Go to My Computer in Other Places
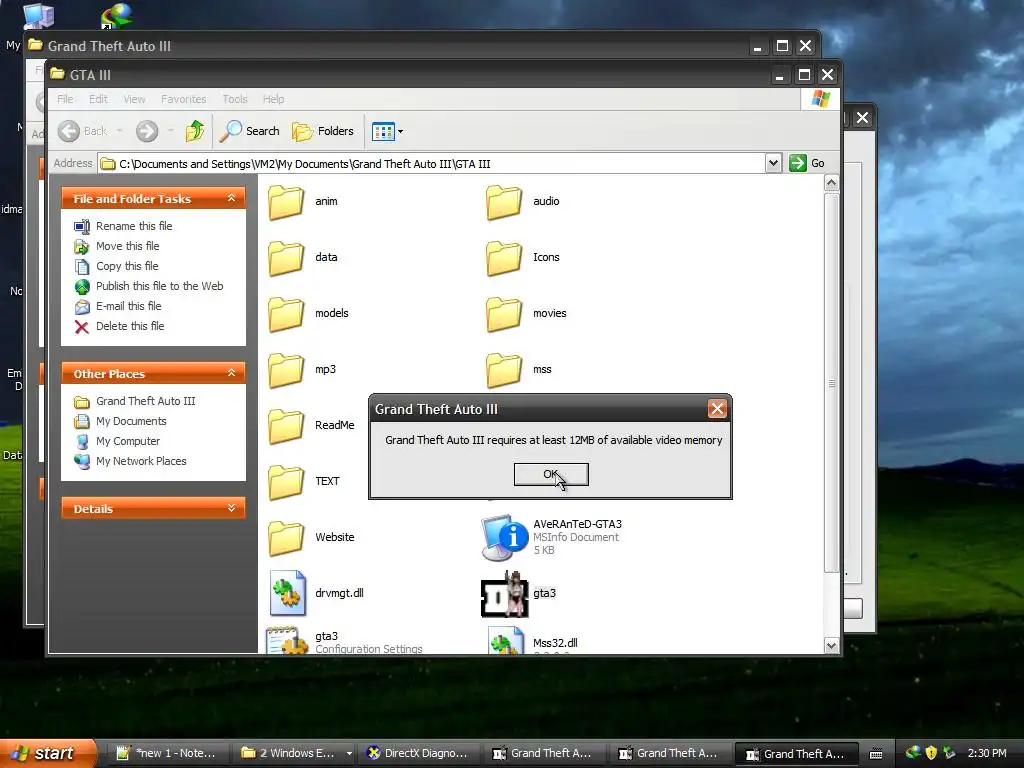 tap(127, 441)
